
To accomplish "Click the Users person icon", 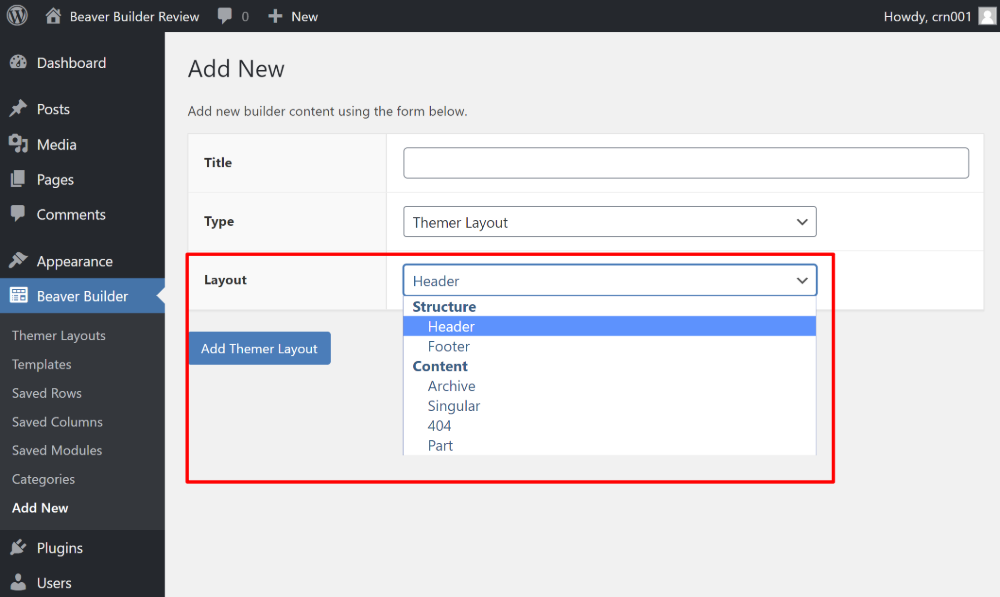I will pos(18,582).
